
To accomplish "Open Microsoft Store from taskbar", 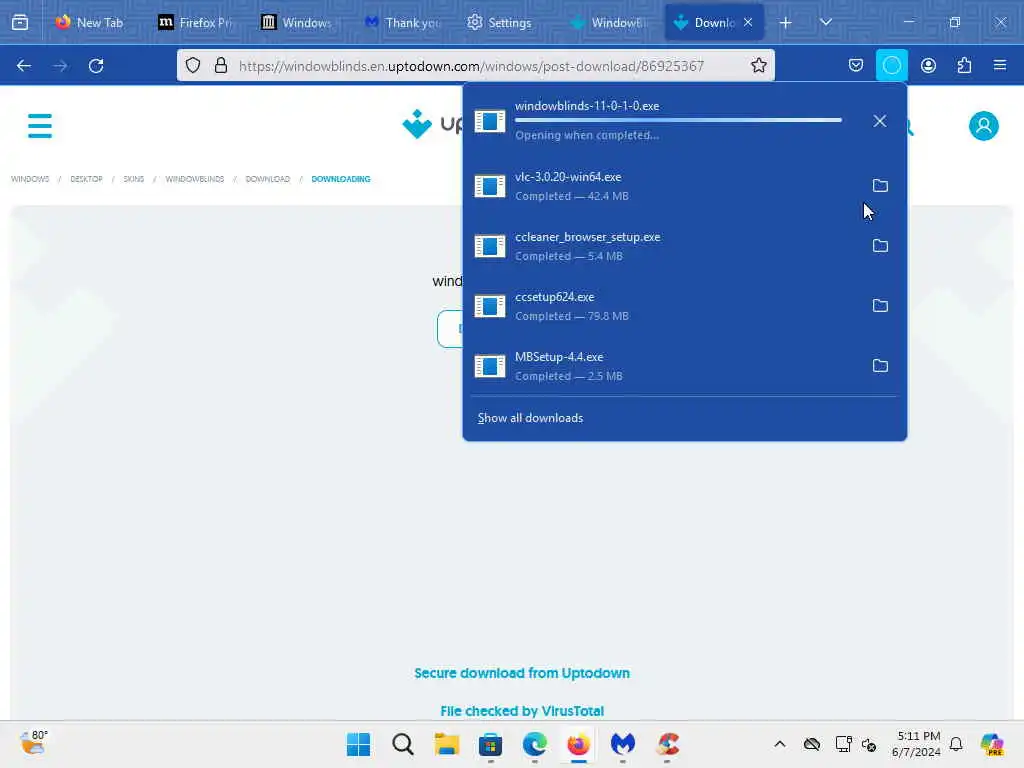I will (x=490, y=744).
